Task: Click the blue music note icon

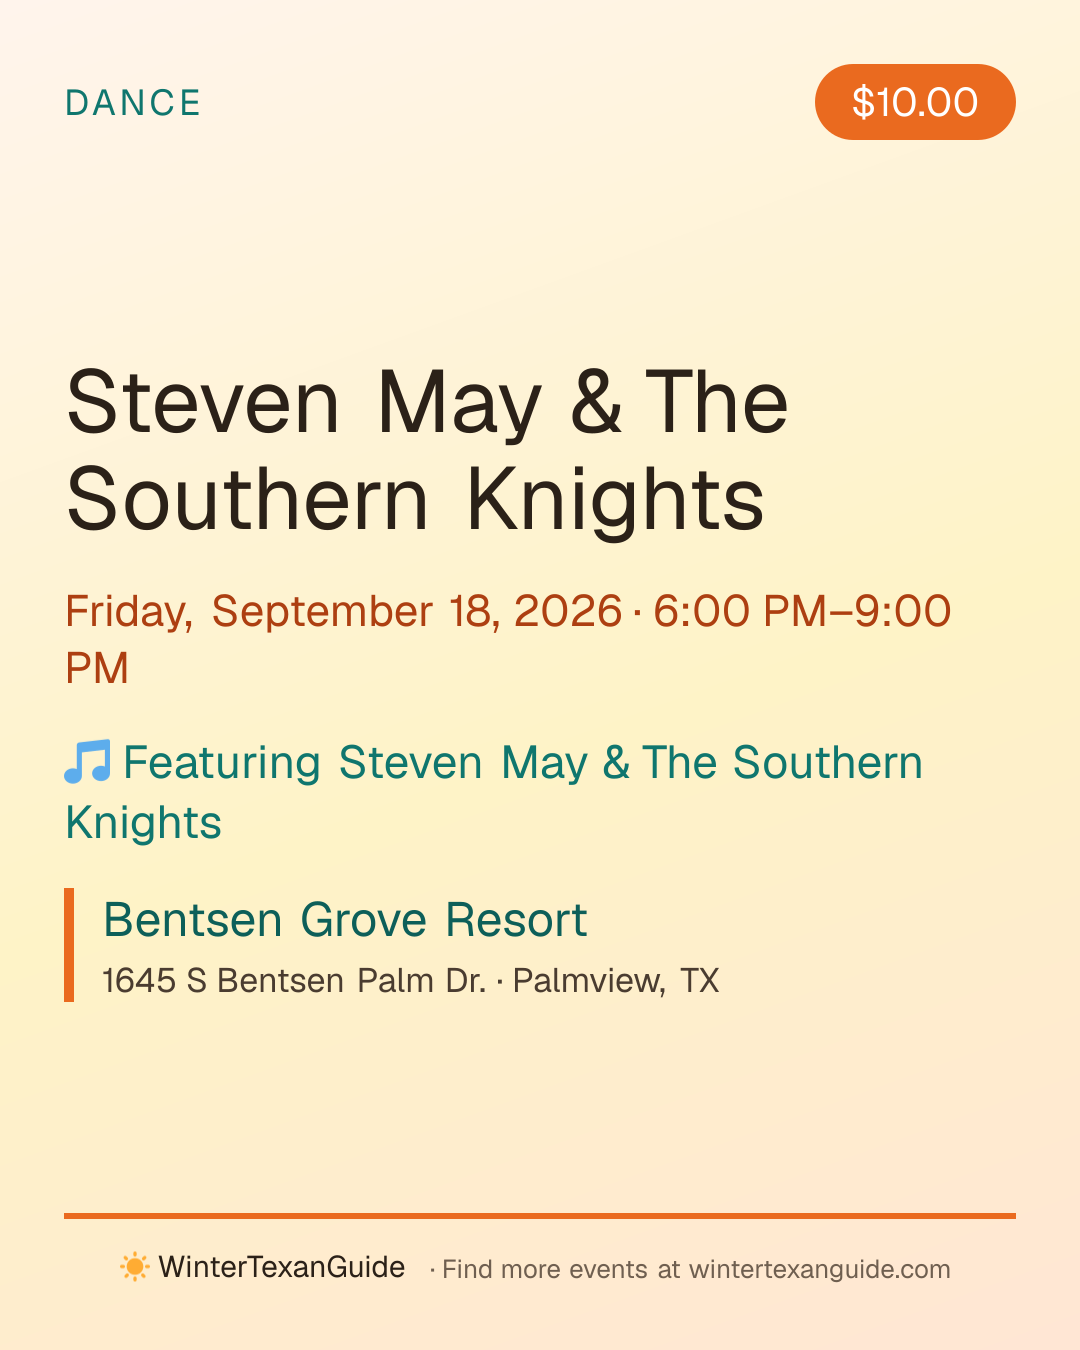Action: tap(88, 762)
